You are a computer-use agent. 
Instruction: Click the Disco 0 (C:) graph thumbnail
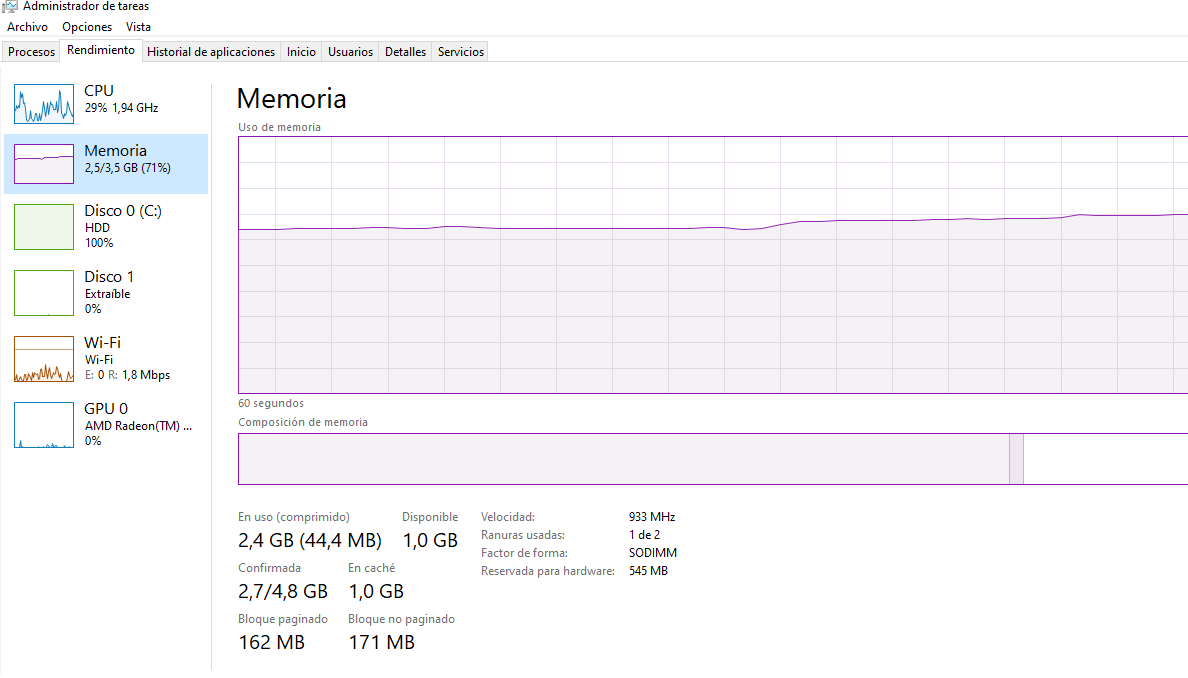44,227
